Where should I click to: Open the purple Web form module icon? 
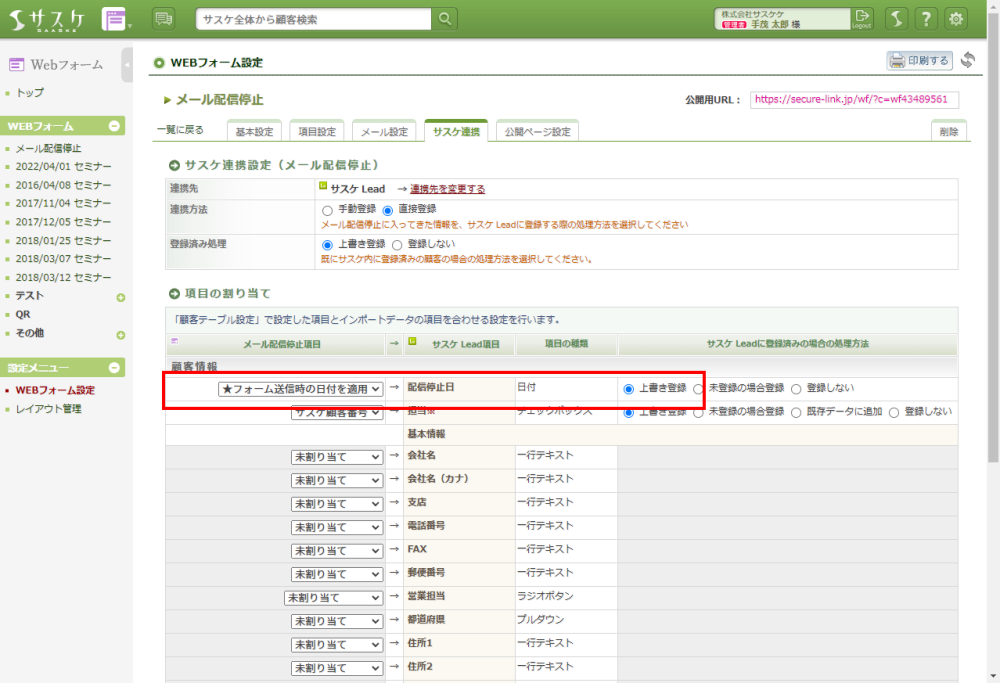116,19
